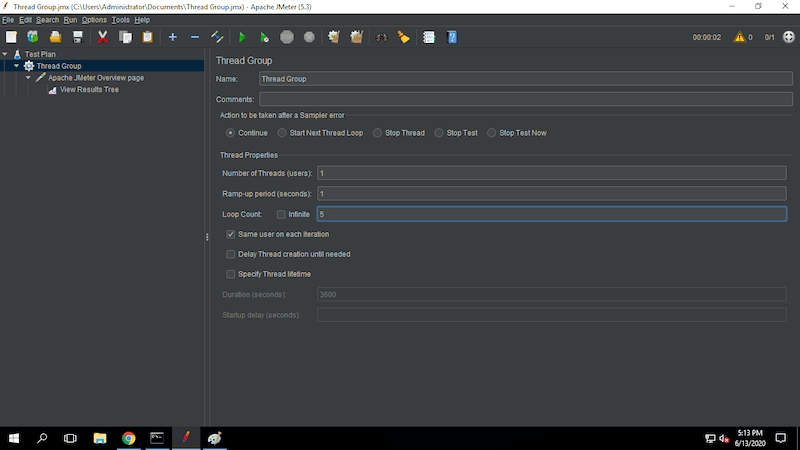
Task: Open the Edit menu
Action: click(x=25, y=20)
